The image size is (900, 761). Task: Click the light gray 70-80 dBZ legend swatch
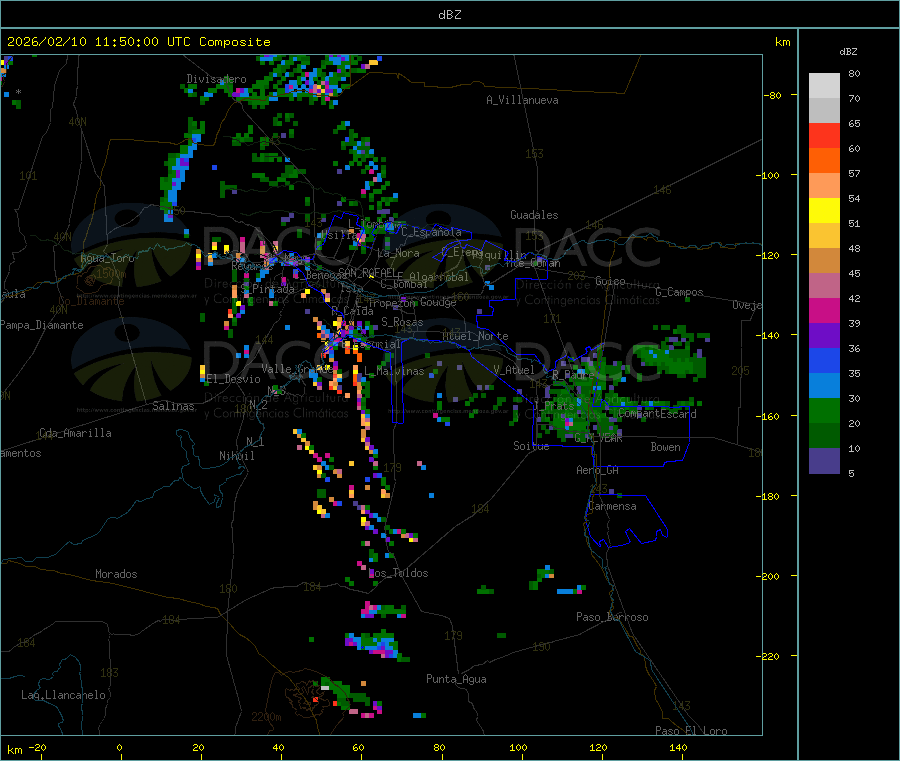pyautogui.click(x=824, y=86)
